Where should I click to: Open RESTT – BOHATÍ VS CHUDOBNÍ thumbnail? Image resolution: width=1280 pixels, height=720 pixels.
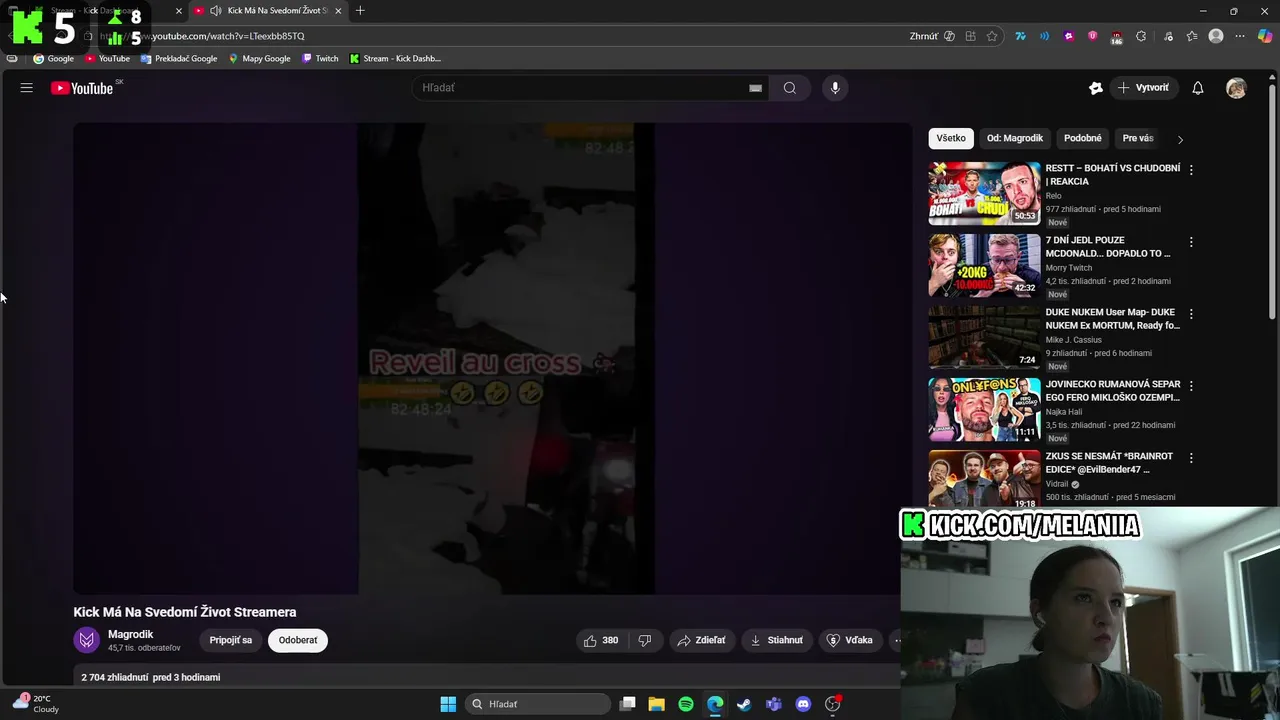click(x=984, y=193)
